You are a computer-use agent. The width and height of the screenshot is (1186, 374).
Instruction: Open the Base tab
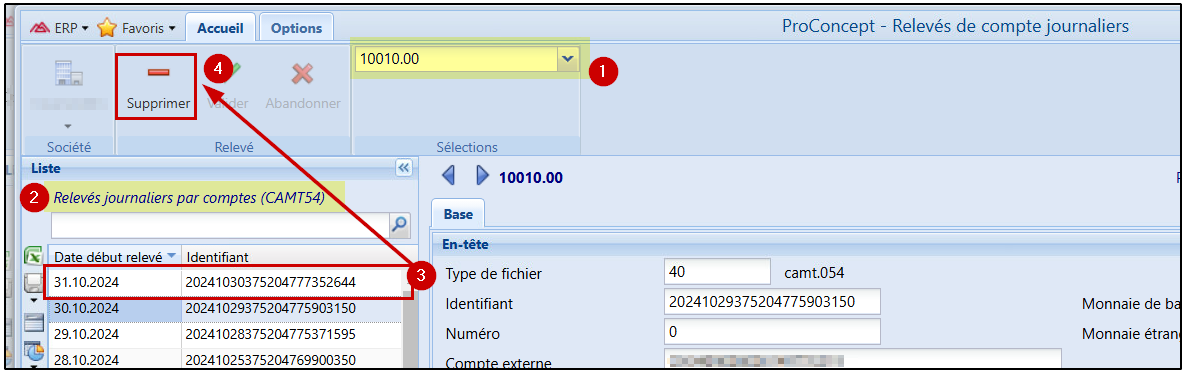458,214
